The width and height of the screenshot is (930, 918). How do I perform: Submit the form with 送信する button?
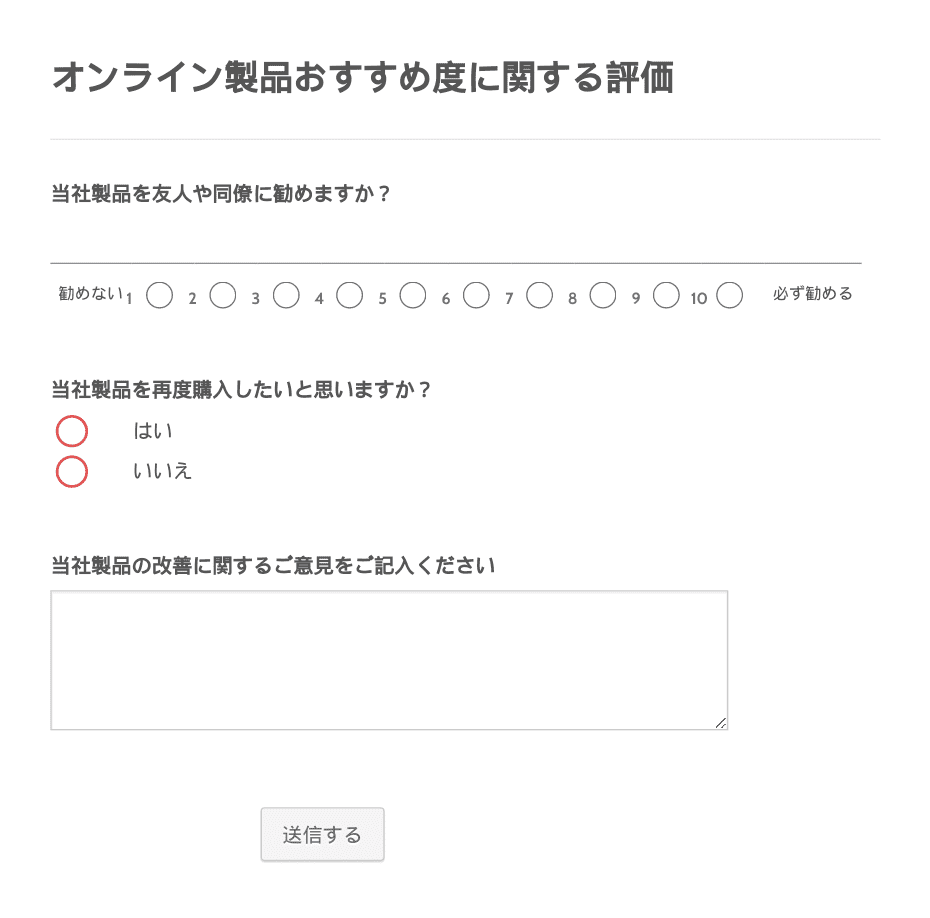[323, 834]
